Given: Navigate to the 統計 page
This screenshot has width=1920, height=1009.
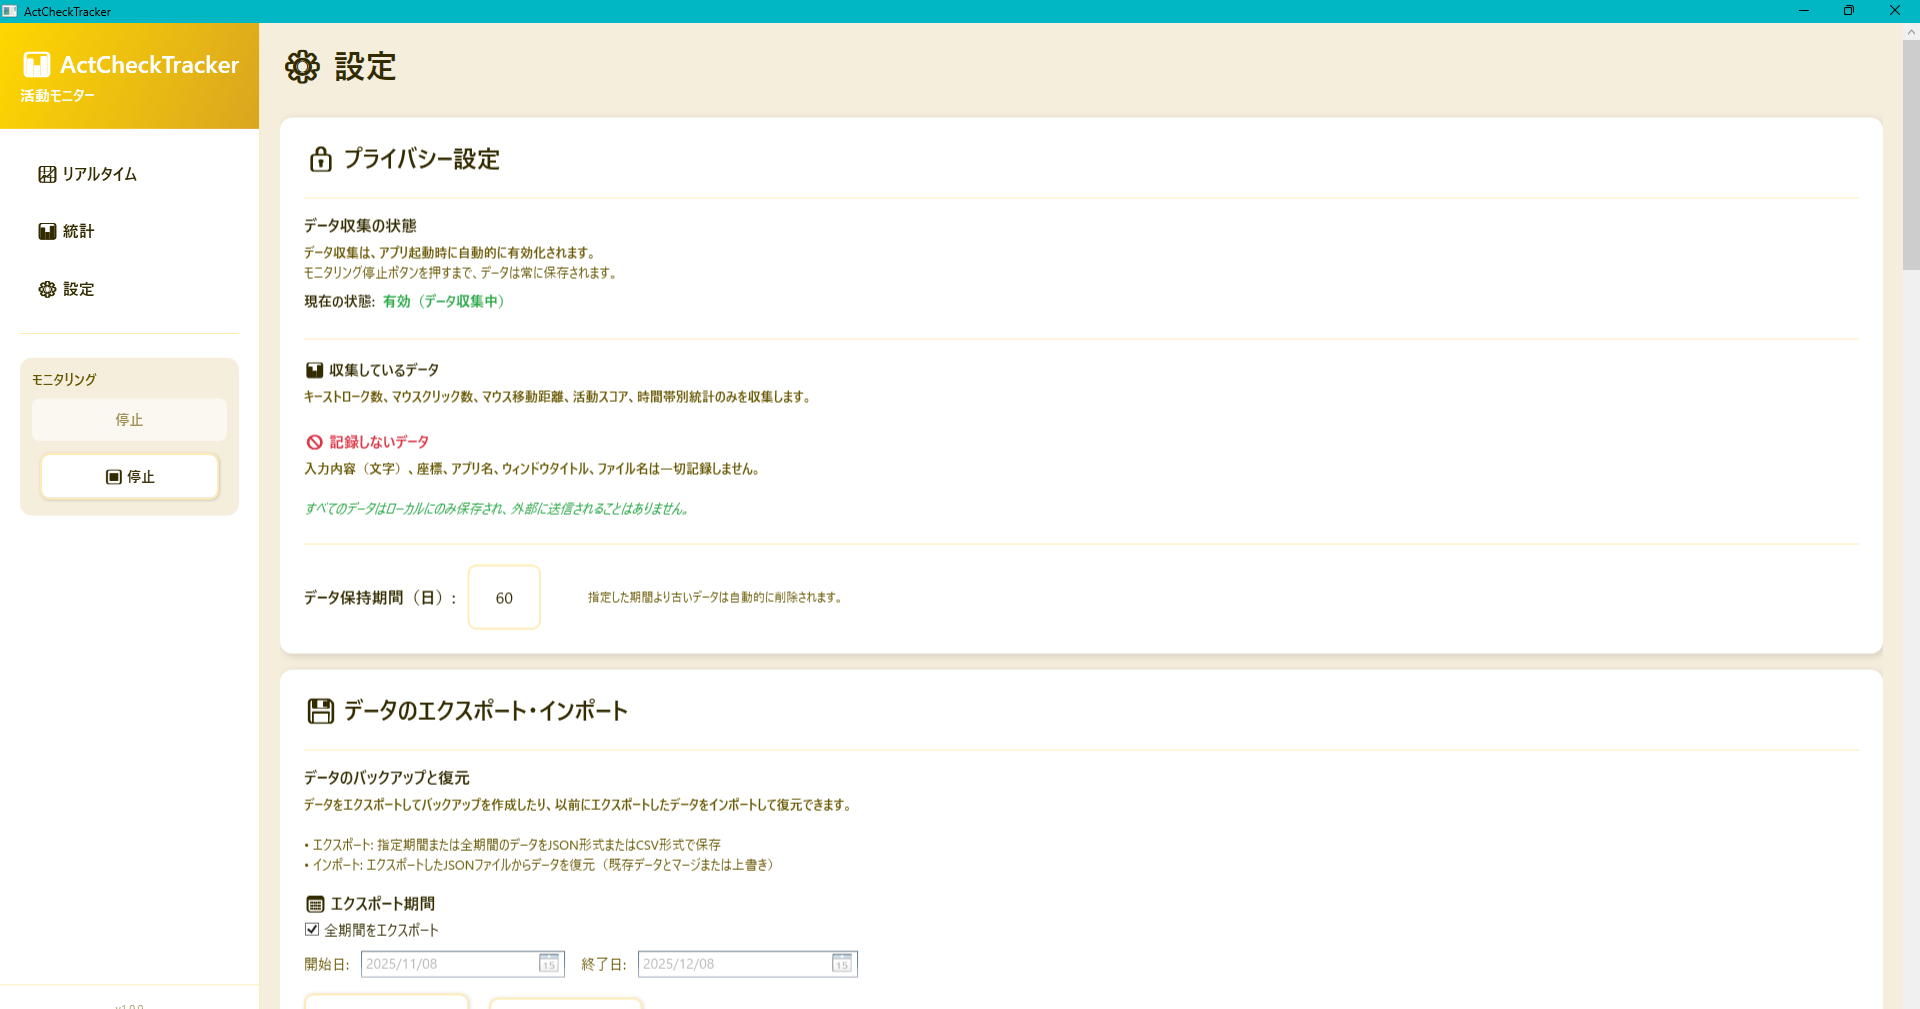Looking at the screenshot, I should click(x=78, y=231).
